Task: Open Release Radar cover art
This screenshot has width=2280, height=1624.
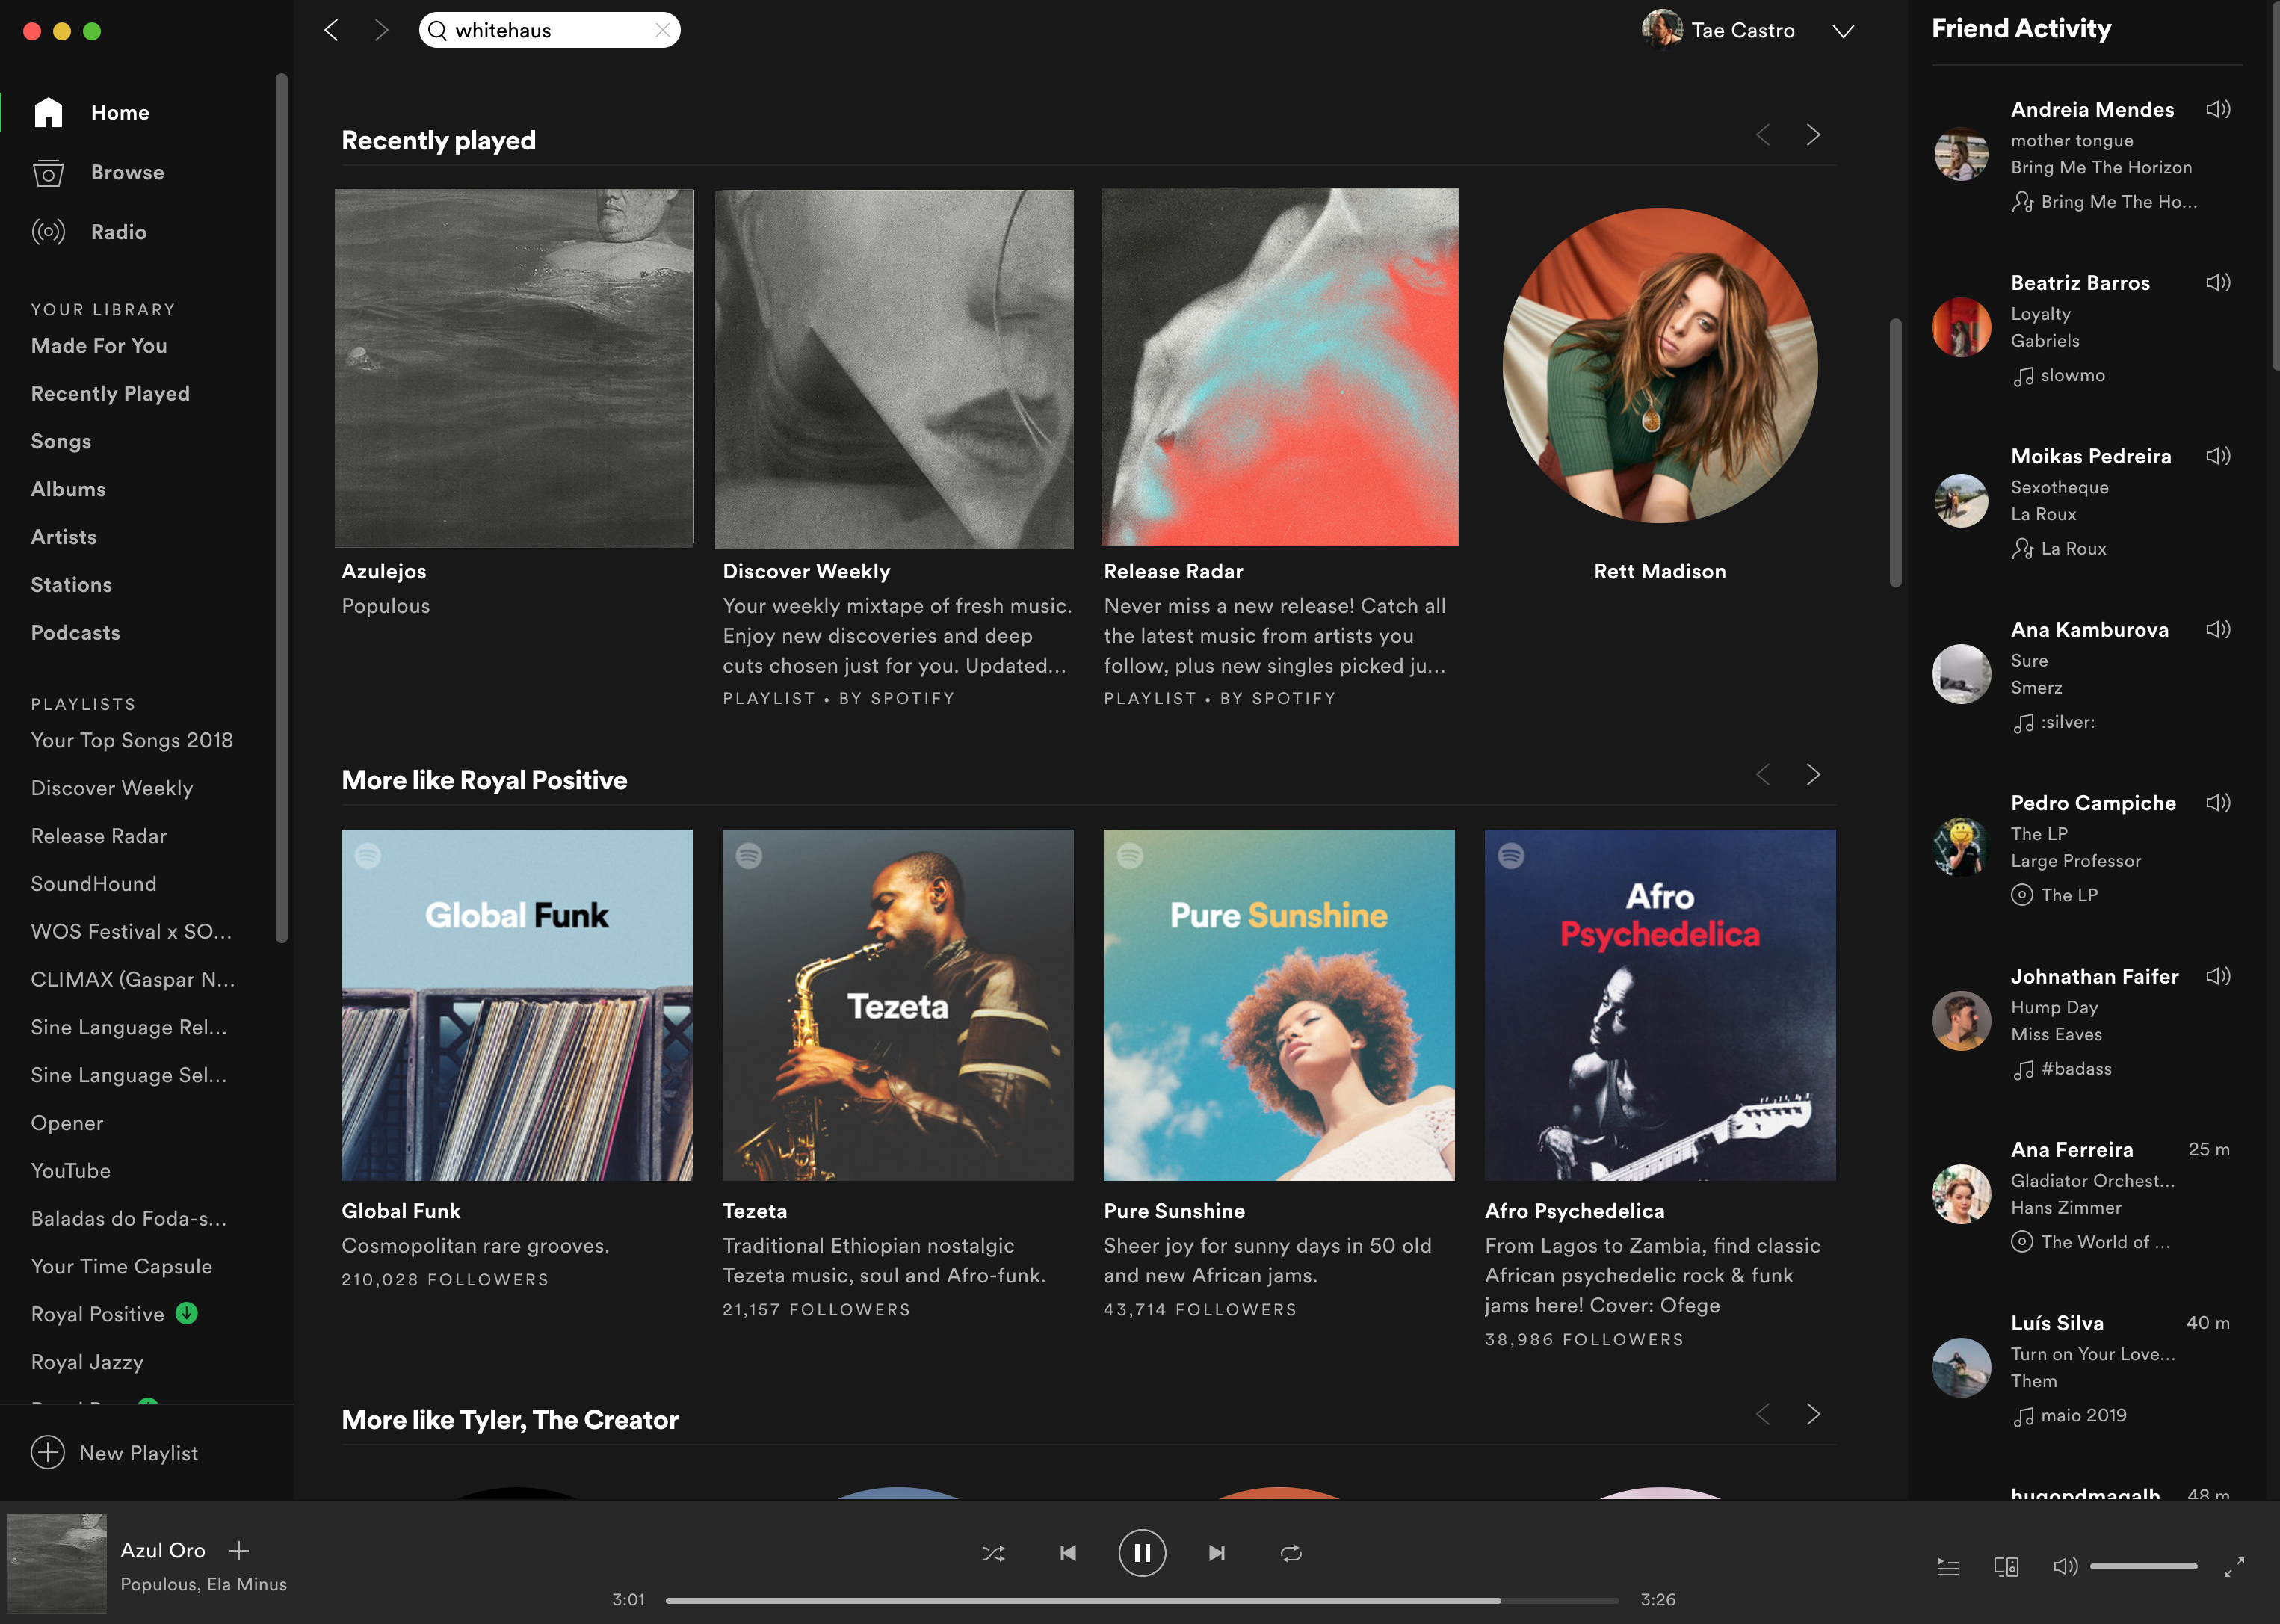Action: [x=1280, y=367]
